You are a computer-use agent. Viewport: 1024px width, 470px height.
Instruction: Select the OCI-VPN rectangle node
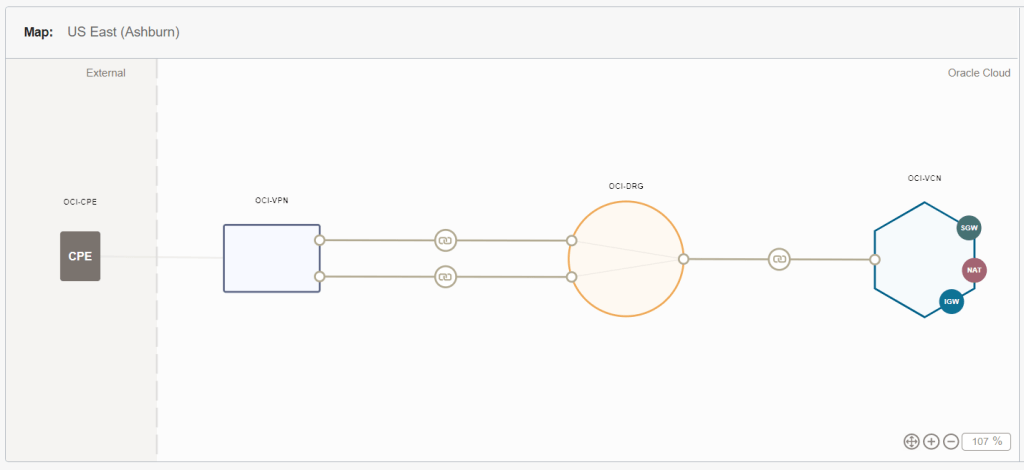pyautogui.click(x=271, y=258)
